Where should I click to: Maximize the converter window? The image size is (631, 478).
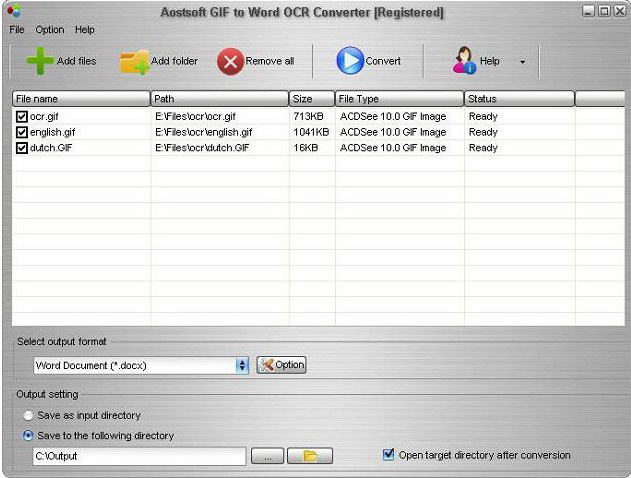click(x=604, y=11)
